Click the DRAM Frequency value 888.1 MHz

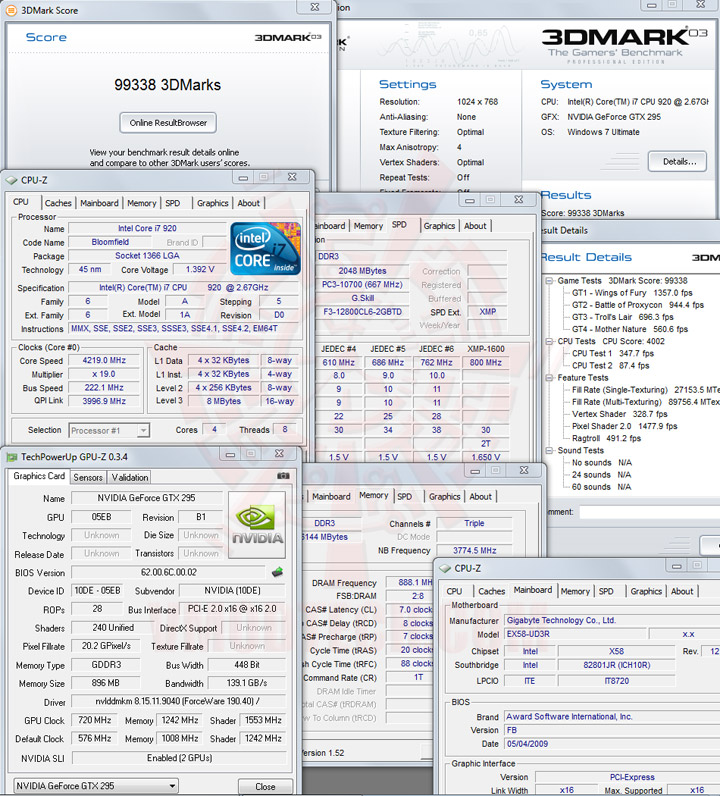coord(409,583)
